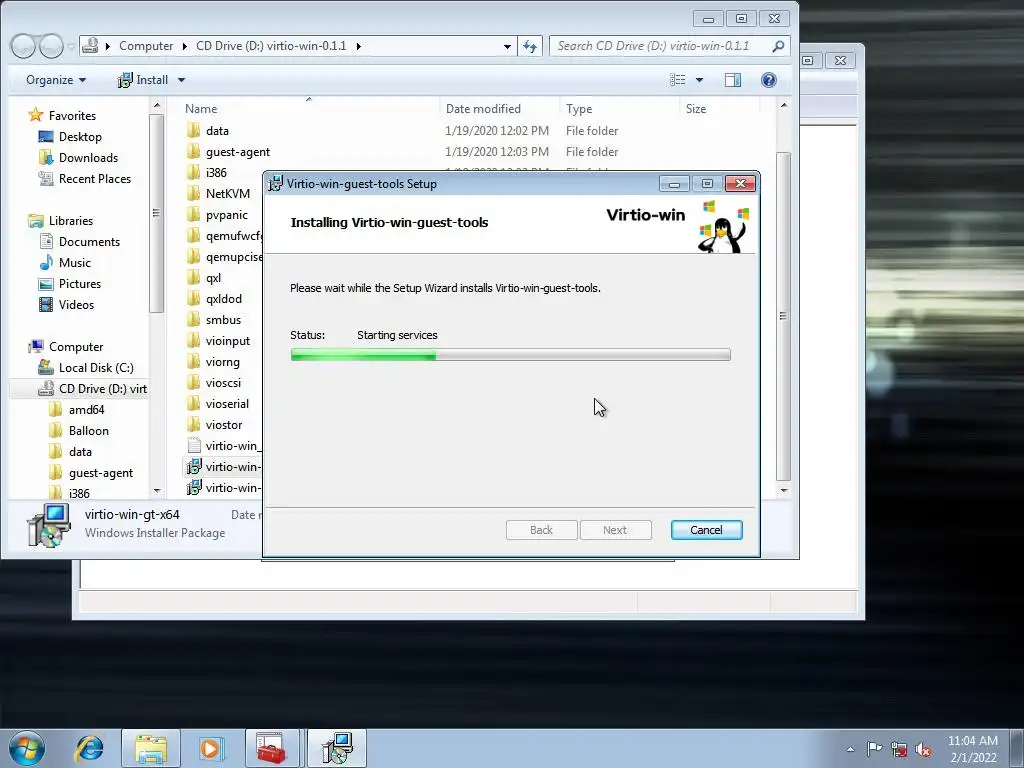Expand the Install dropdown arrow
Screen dimensions: 1024x768
click(x=182, y=80)
